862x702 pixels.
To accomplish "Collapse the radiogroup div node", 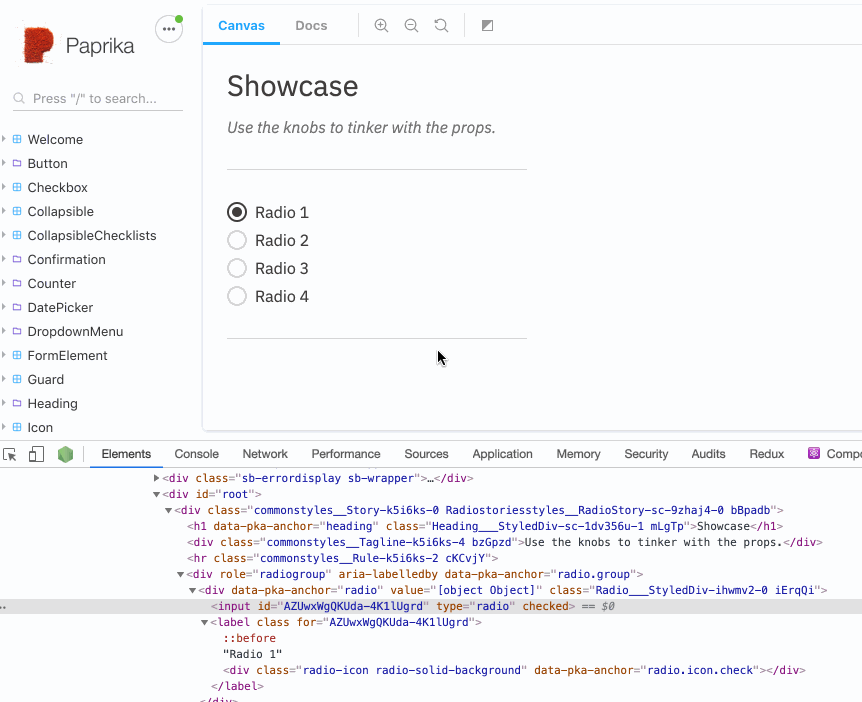I will click(x=180, y=574).
